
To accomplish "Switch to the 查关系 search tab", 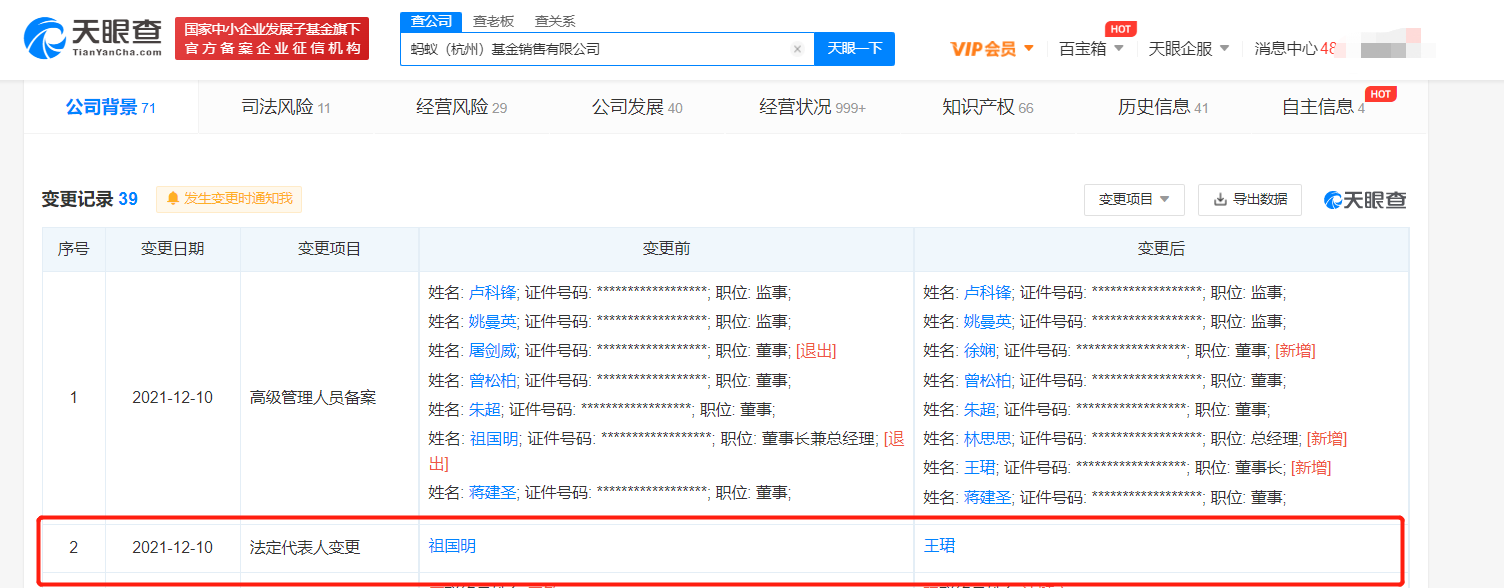I will [x=554, y=21].
